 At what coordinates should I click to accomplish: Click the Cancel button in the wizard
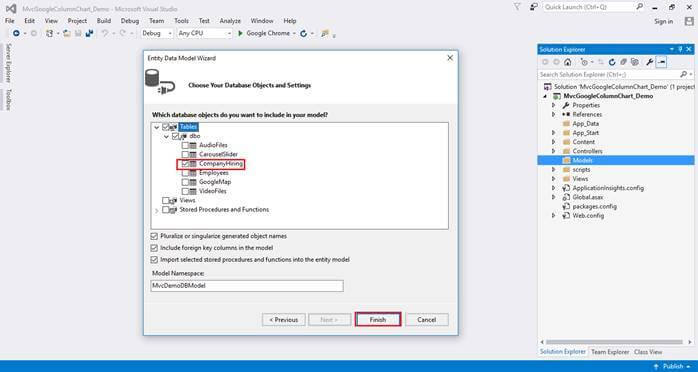[x=427, y=319]
